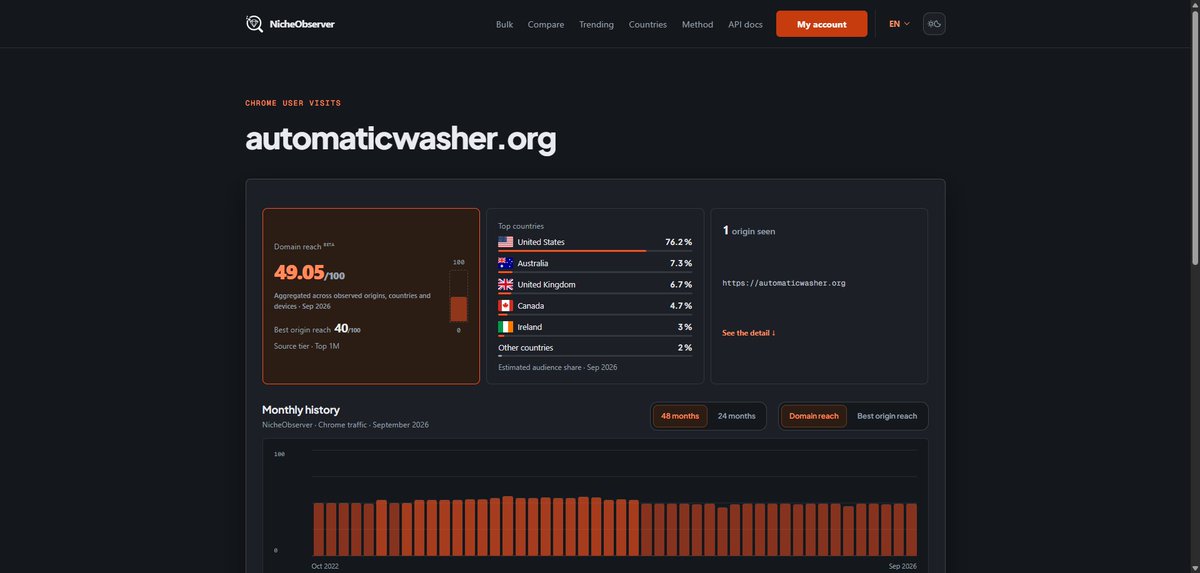Click the United Kingdom flag icon
Screen dimensions: 1200x573
tap(506, 284)
